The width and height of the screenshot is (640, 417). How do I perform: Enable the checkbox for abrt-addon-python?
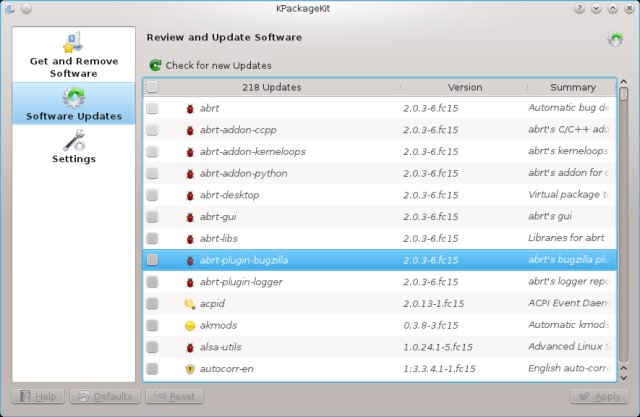[x=152, y=174]
